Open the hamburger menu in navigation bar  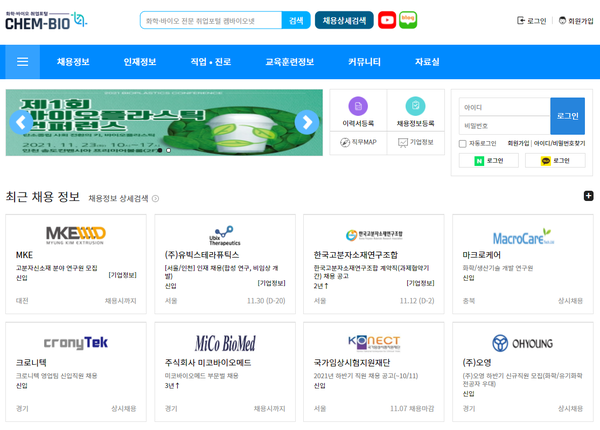tap(22, 62)
